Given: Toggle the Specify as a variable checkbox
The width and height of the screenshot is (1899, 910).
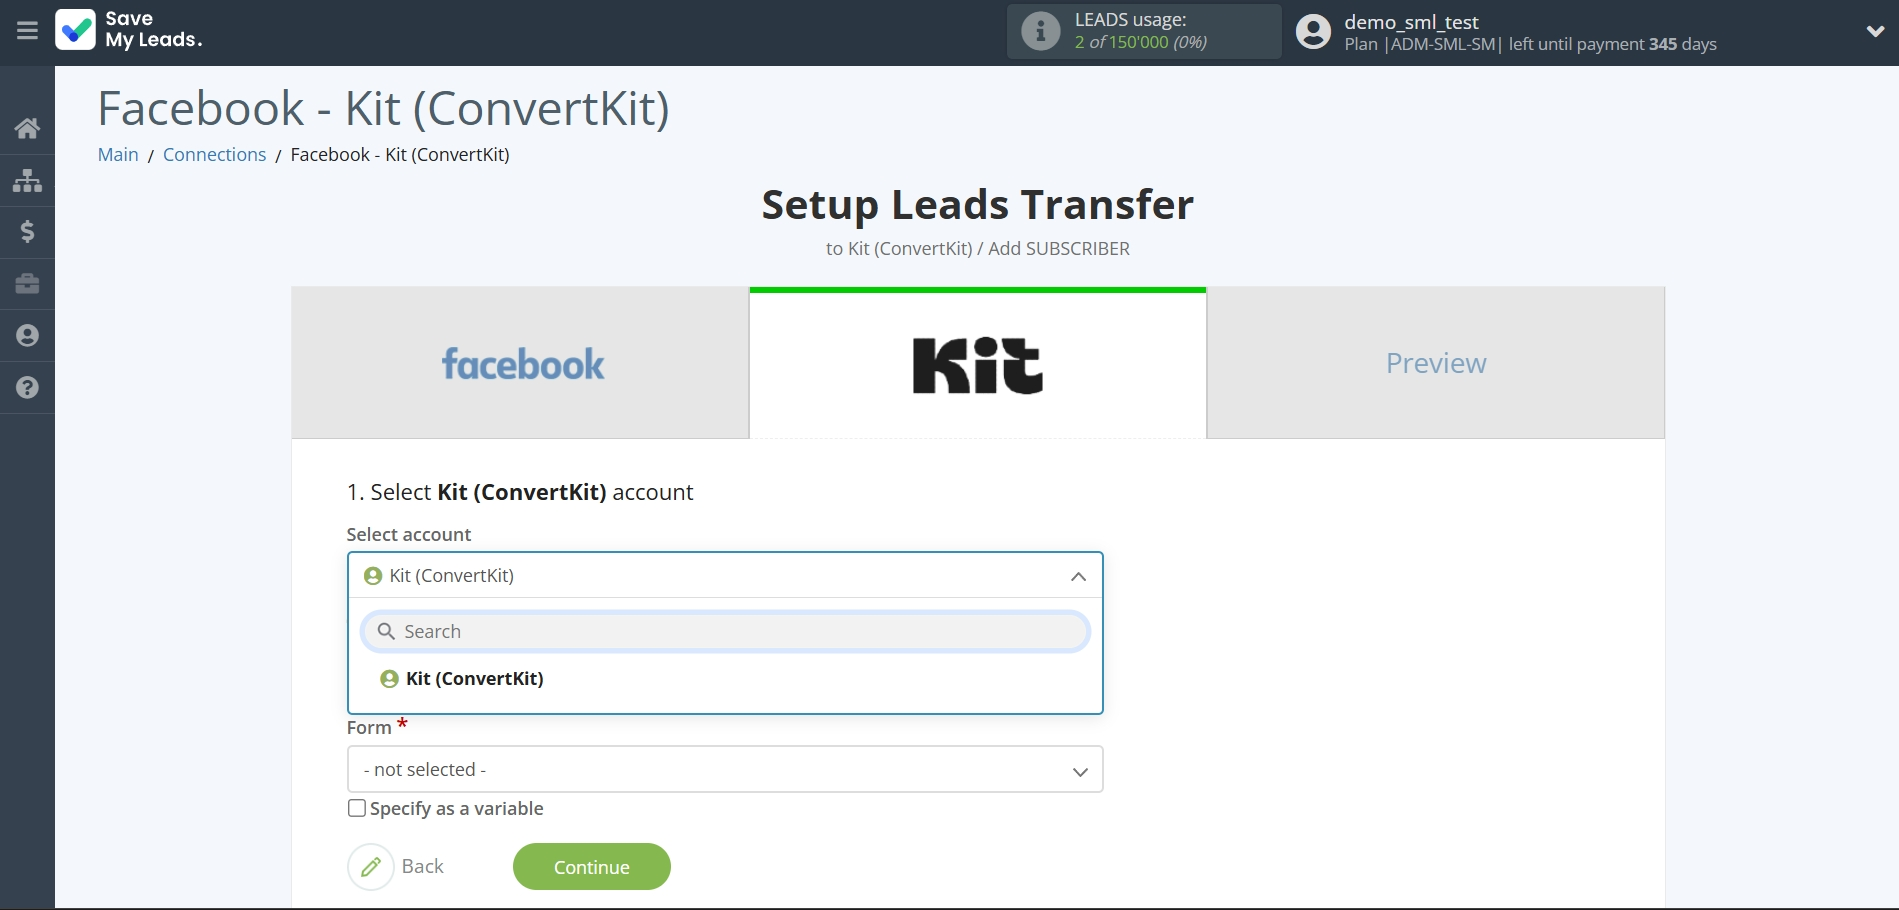Looking at the screenshot, I should click(x=357, y=807).
